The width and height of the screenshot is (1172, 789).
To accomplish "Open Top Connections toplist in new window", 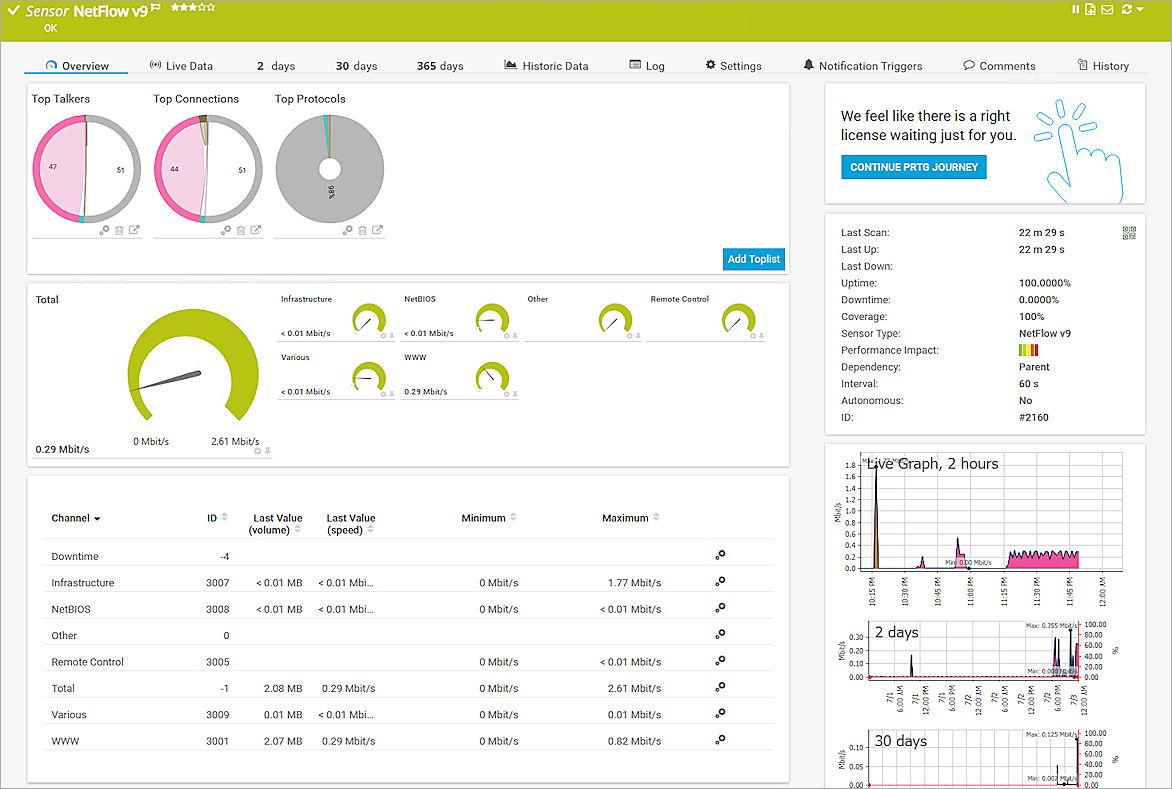I will pyautogui.click(x=256, y=230).
